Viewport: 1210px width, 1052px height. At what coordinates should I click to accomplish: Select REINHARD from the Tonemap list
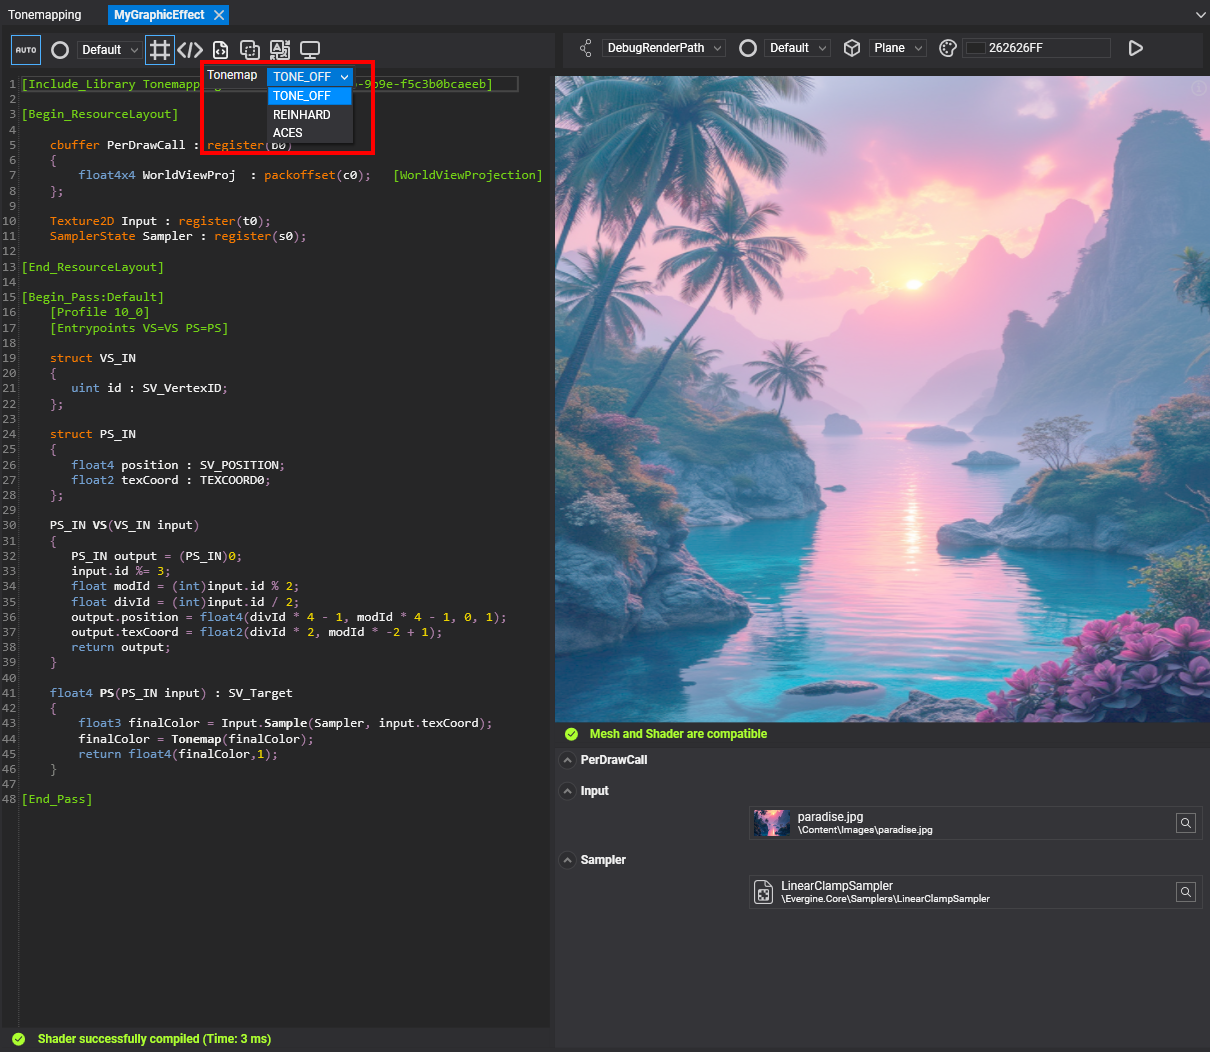coord(302,115)
